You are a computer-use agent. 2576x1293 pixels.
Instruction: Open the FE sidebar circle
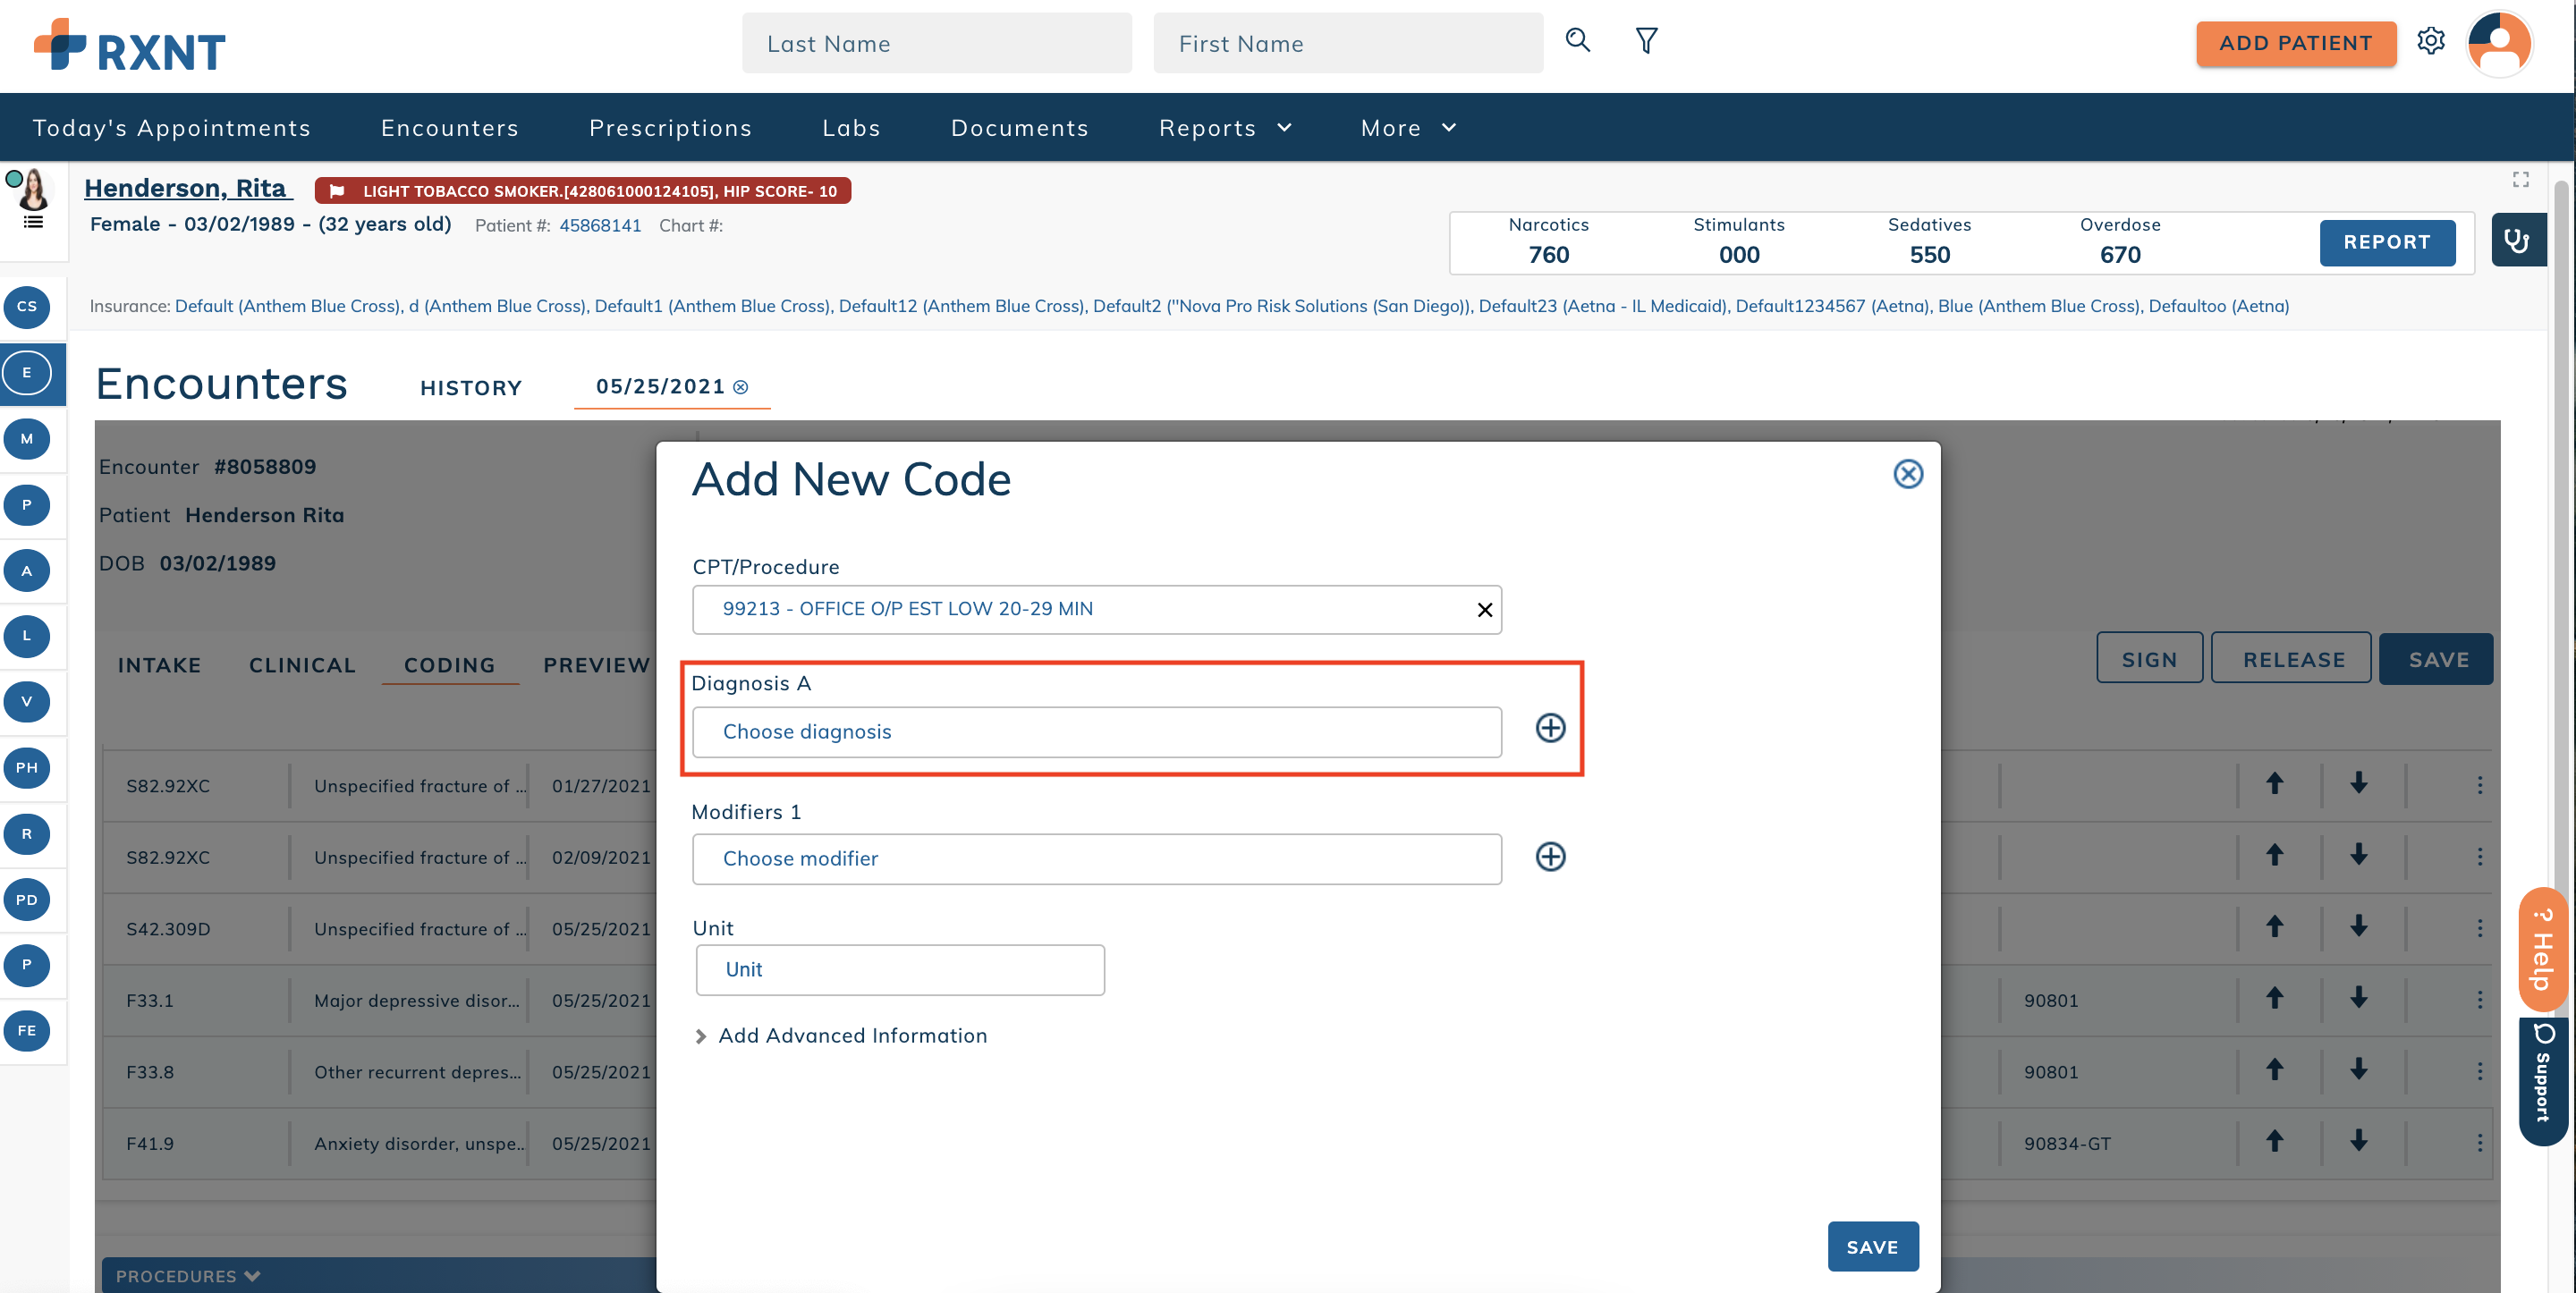pos(27,1031)
